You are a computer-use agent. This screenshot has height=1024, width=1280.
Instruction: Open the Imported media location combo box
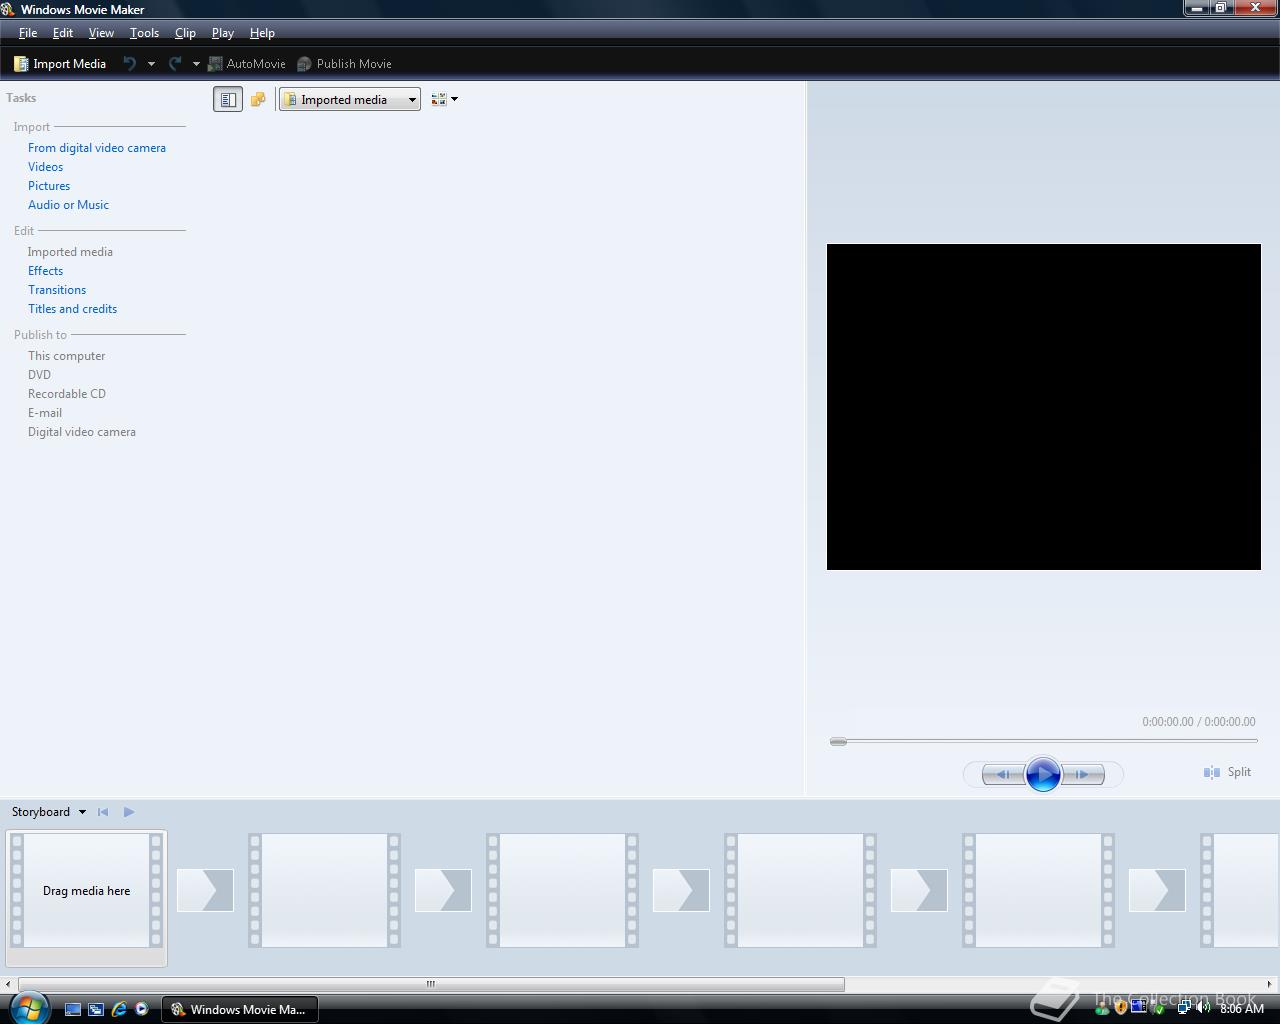(350, 99)
